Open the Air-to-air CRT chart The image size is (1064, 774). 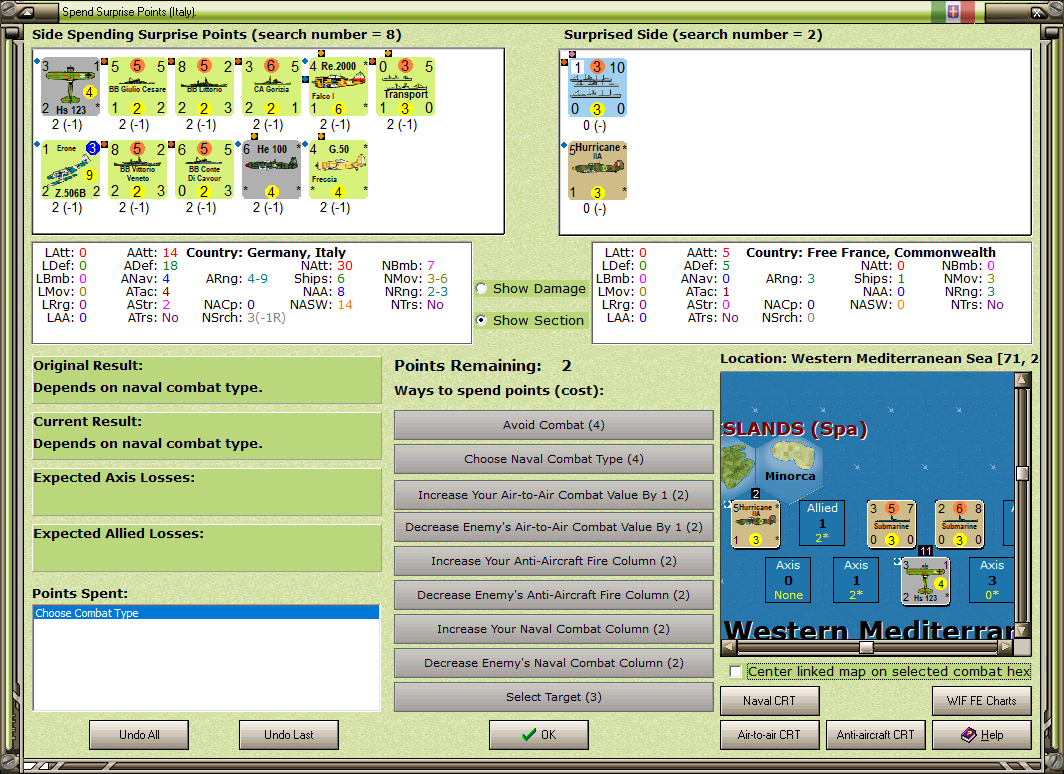(x=770, y=735)
